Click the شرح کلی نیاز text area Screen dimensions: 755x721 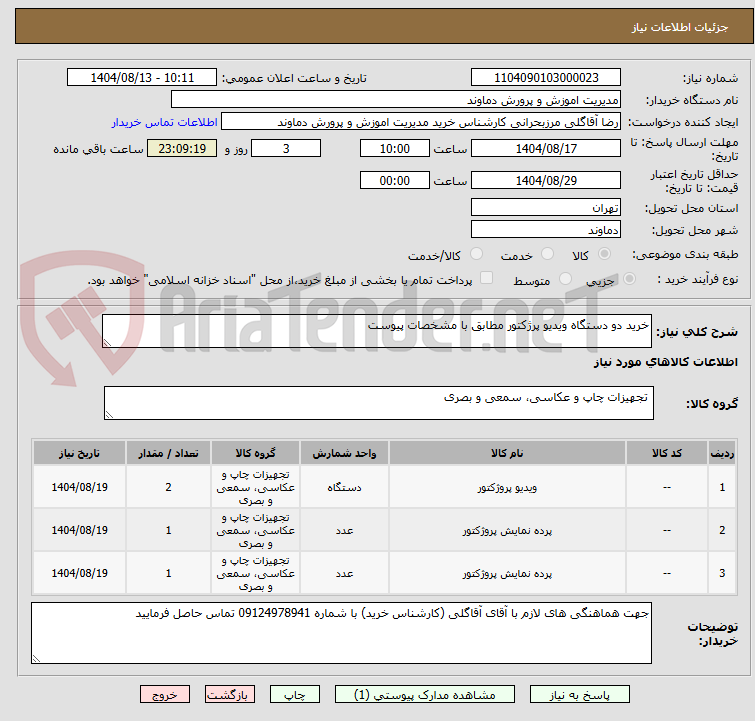click(x=377, y=331)
